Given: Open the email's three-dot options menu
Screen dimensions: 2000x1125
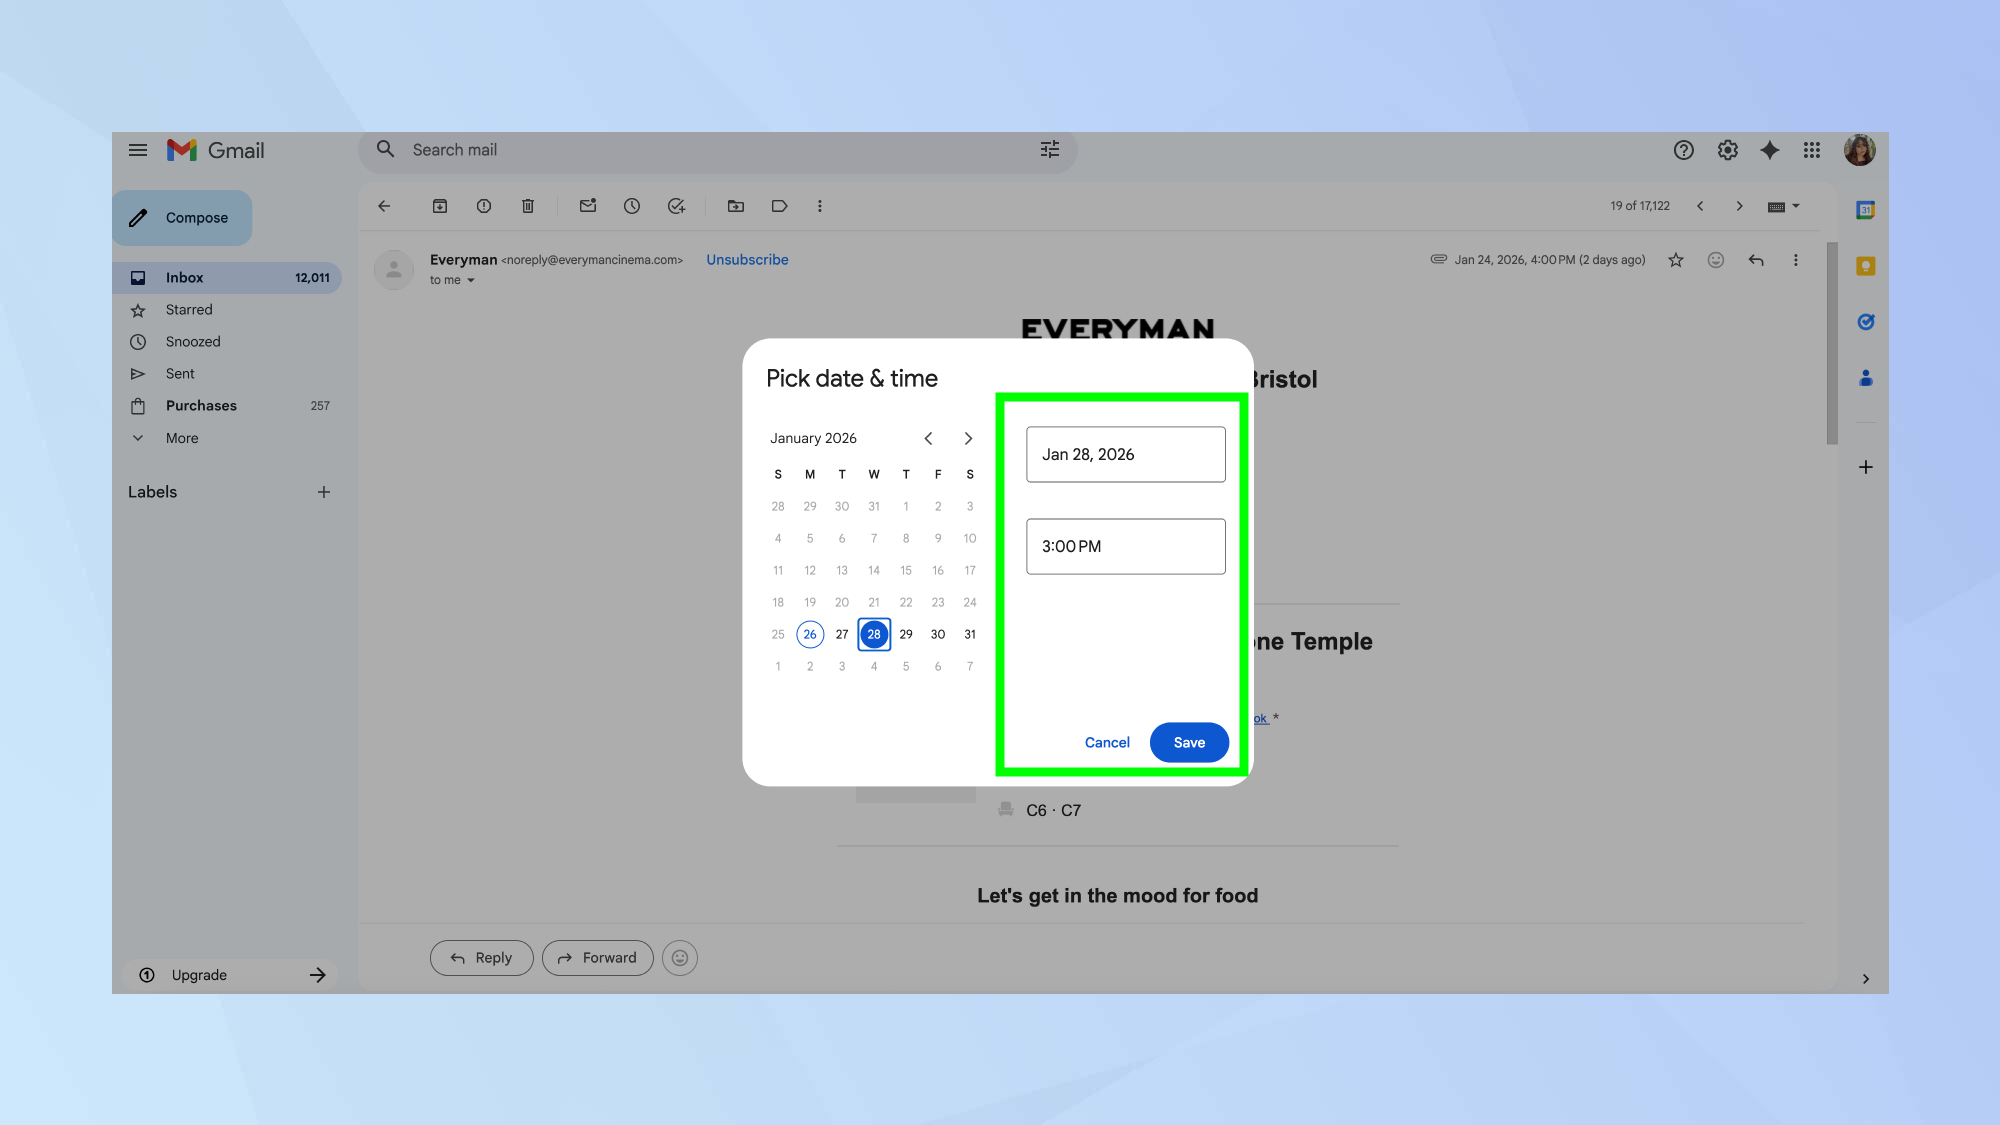Looking at the screenshot, I should 1796,260.
